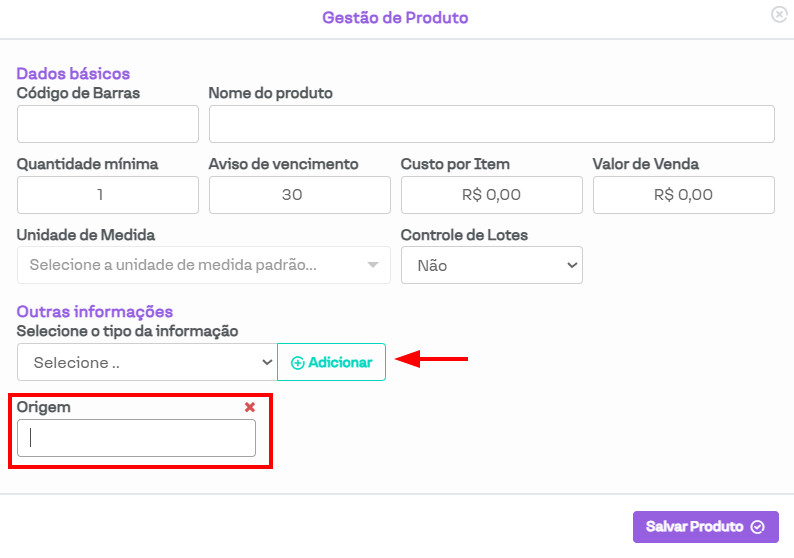Click inside the Origem text box

[136, 438]
